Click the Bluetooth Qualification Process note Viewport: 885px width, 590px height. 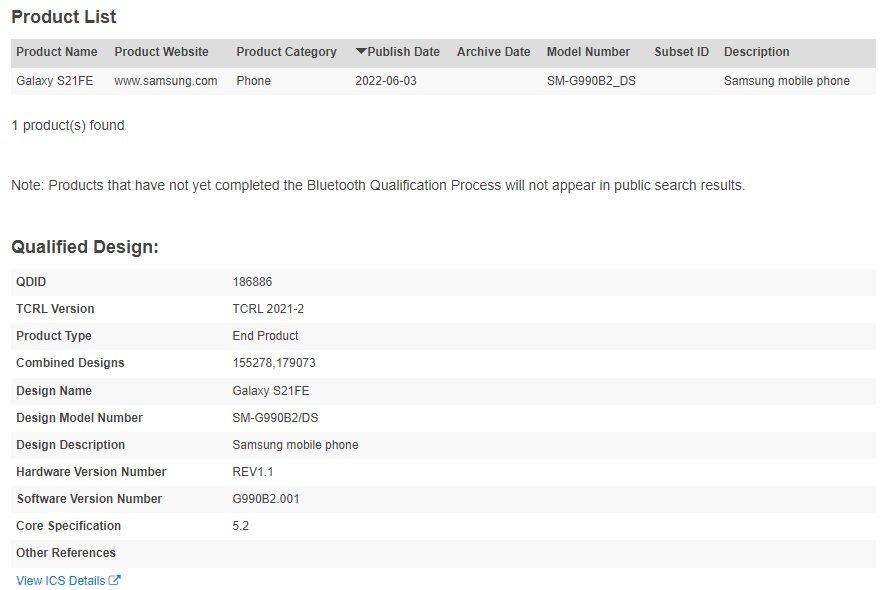click(378, 186)
